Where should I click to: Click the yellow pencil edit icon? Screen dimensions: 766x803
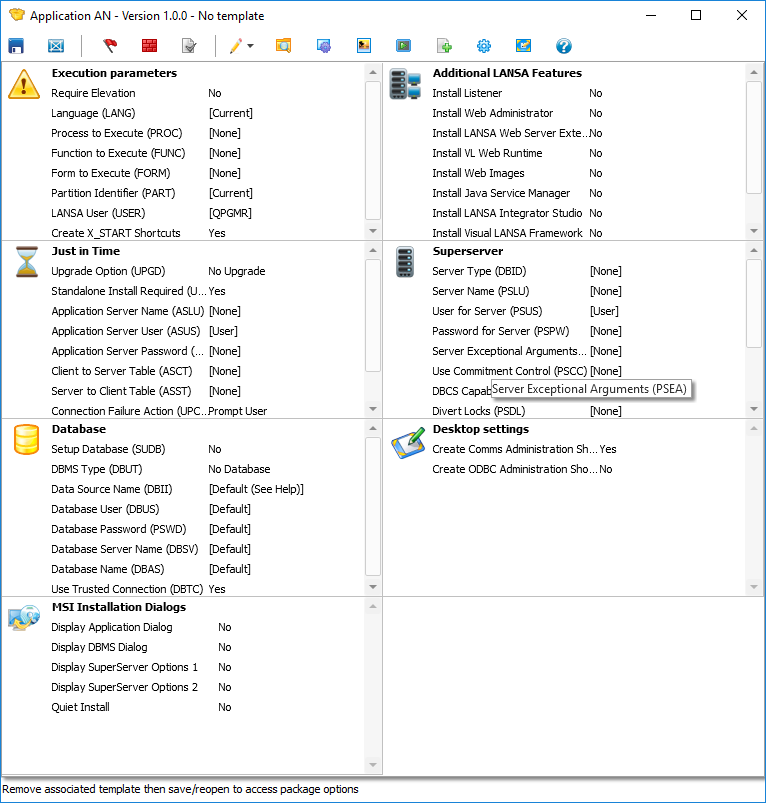click(x=236, y=46)
